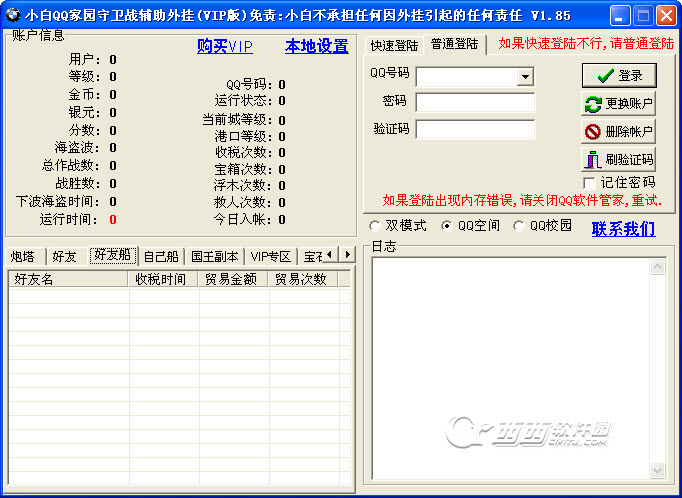The width and height of the screenshot is (682, 498).
Task: Click the 如果快速登陆不行 red notice text
Action: coord(586,43)
